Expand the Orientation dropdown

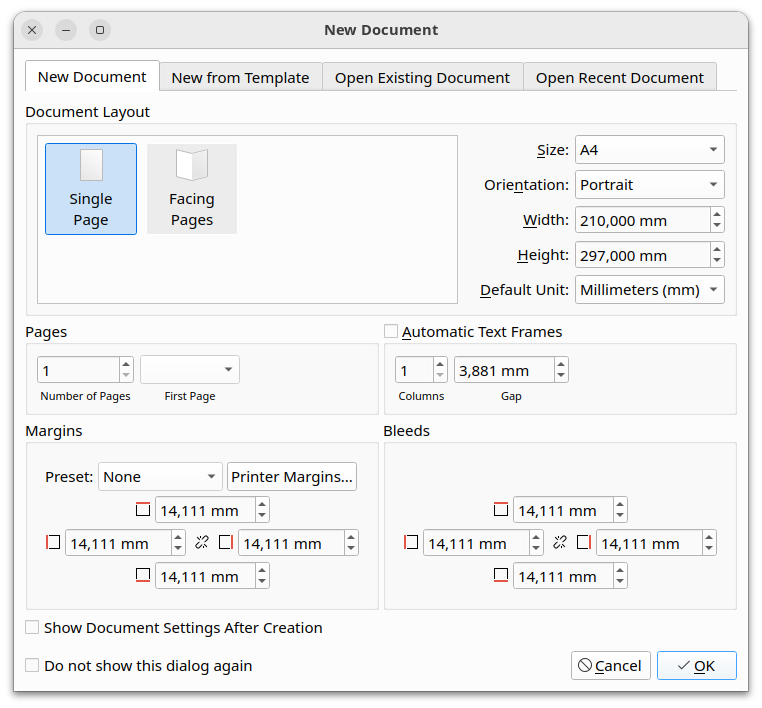[649, 185]
